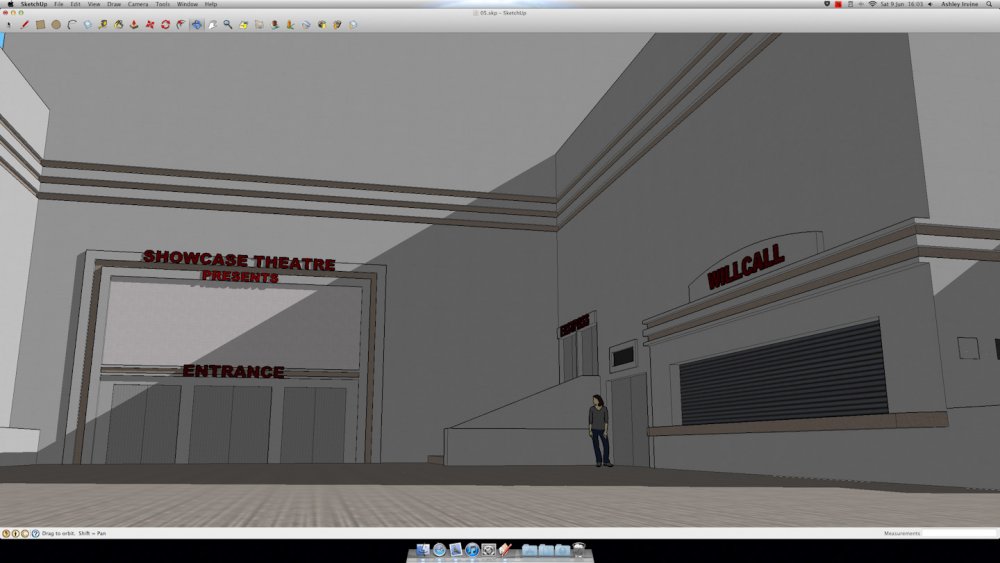Select the Orbit tool
Image resolution: width=1000 pixels, height=563 pixels.
pos(196,24)
